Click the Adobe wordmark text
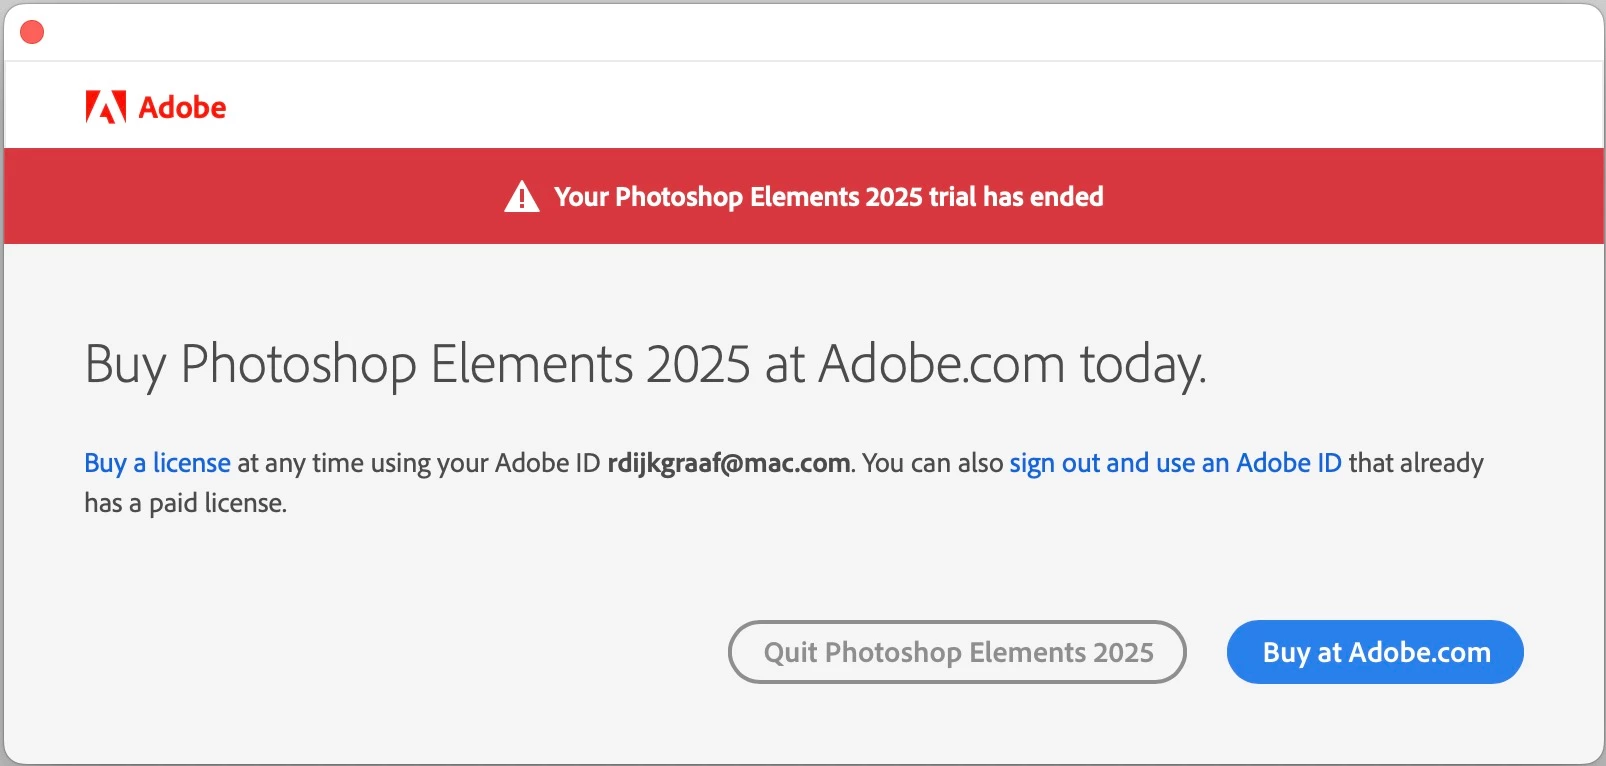Viewport: 1606px width, 766px height. click(182, 107)
